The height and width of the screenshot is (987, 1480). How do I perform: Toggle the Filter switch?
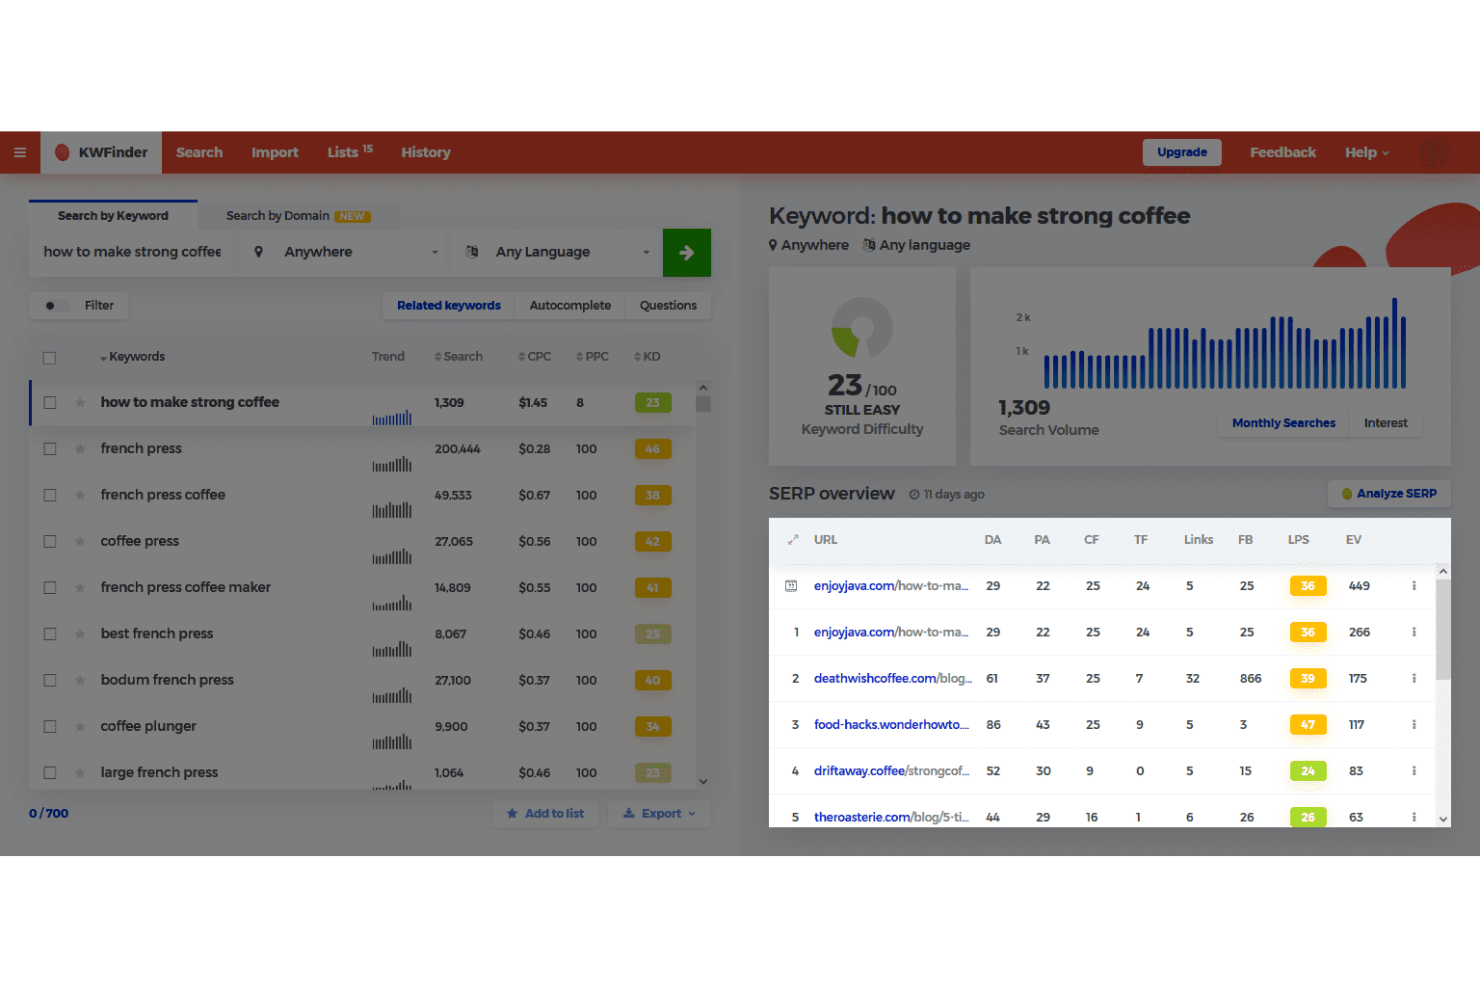click(55, 305)
